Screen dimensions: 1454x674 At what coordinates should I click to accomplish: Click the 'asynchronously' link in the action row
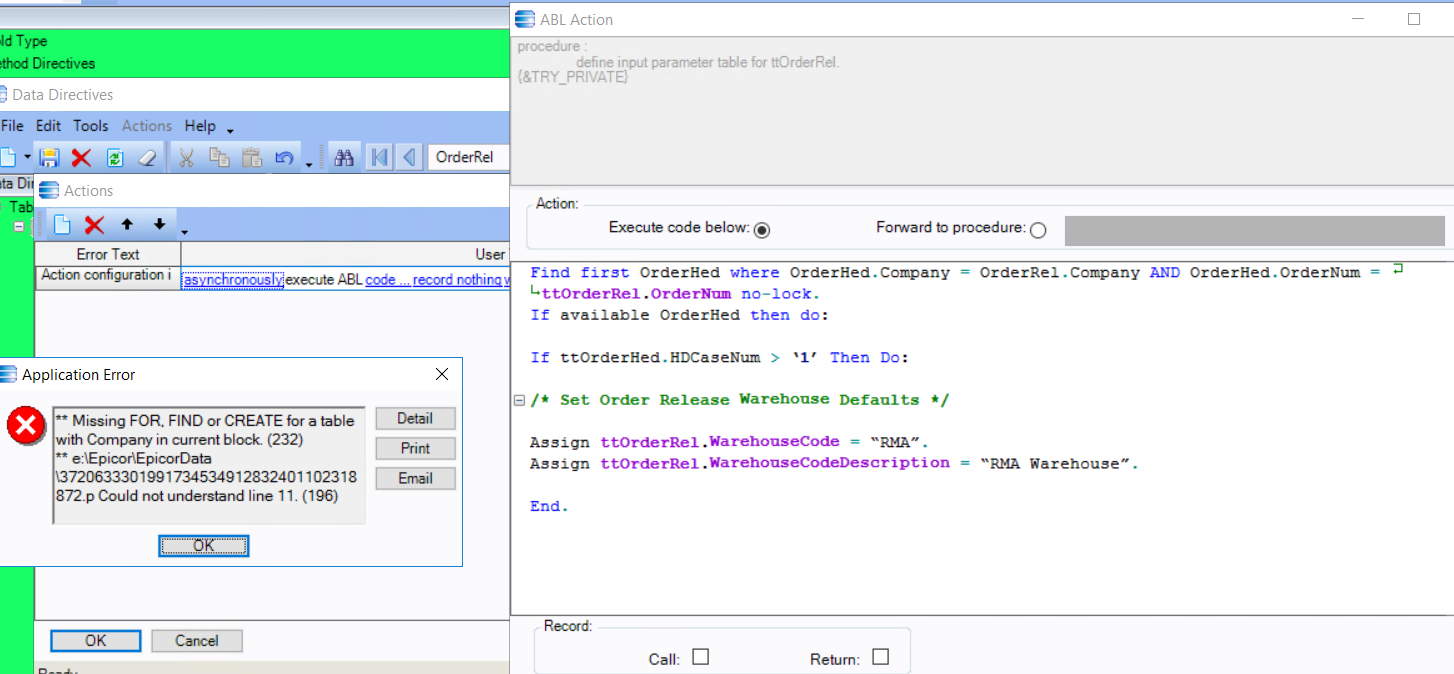pos(233,280)
